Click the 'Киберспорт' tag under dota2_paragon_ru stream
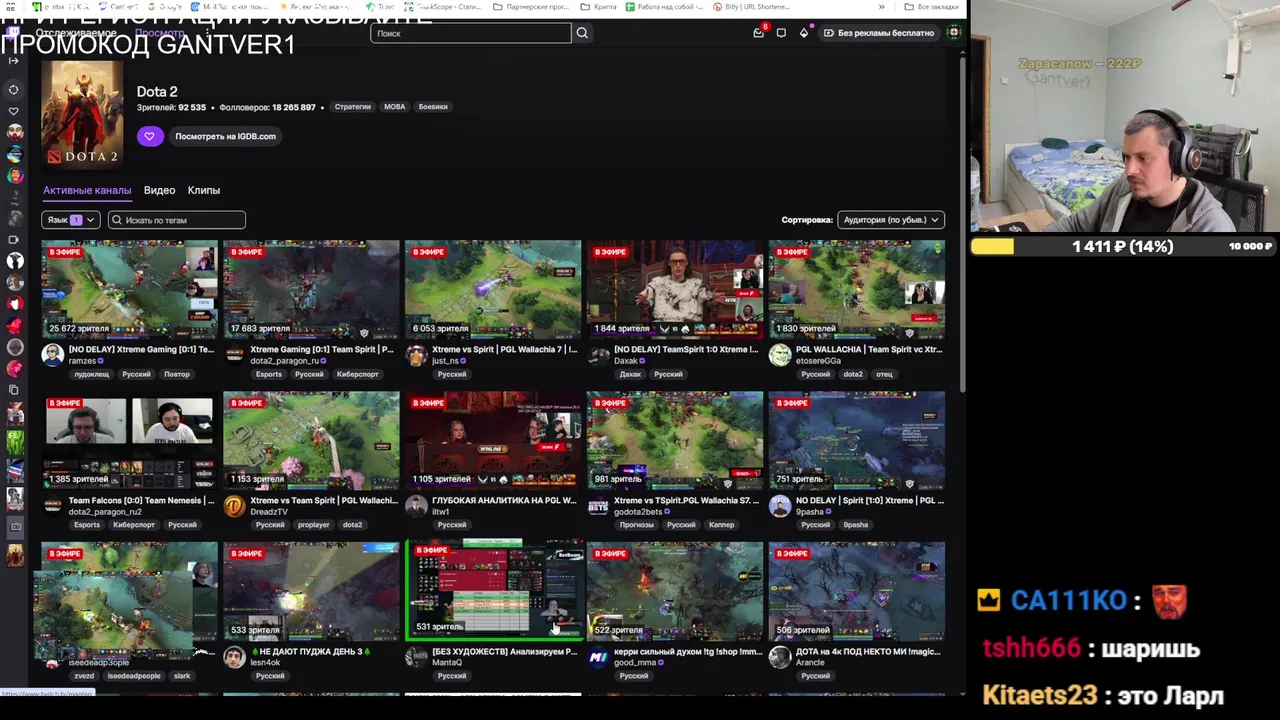 tap(357, 374)
